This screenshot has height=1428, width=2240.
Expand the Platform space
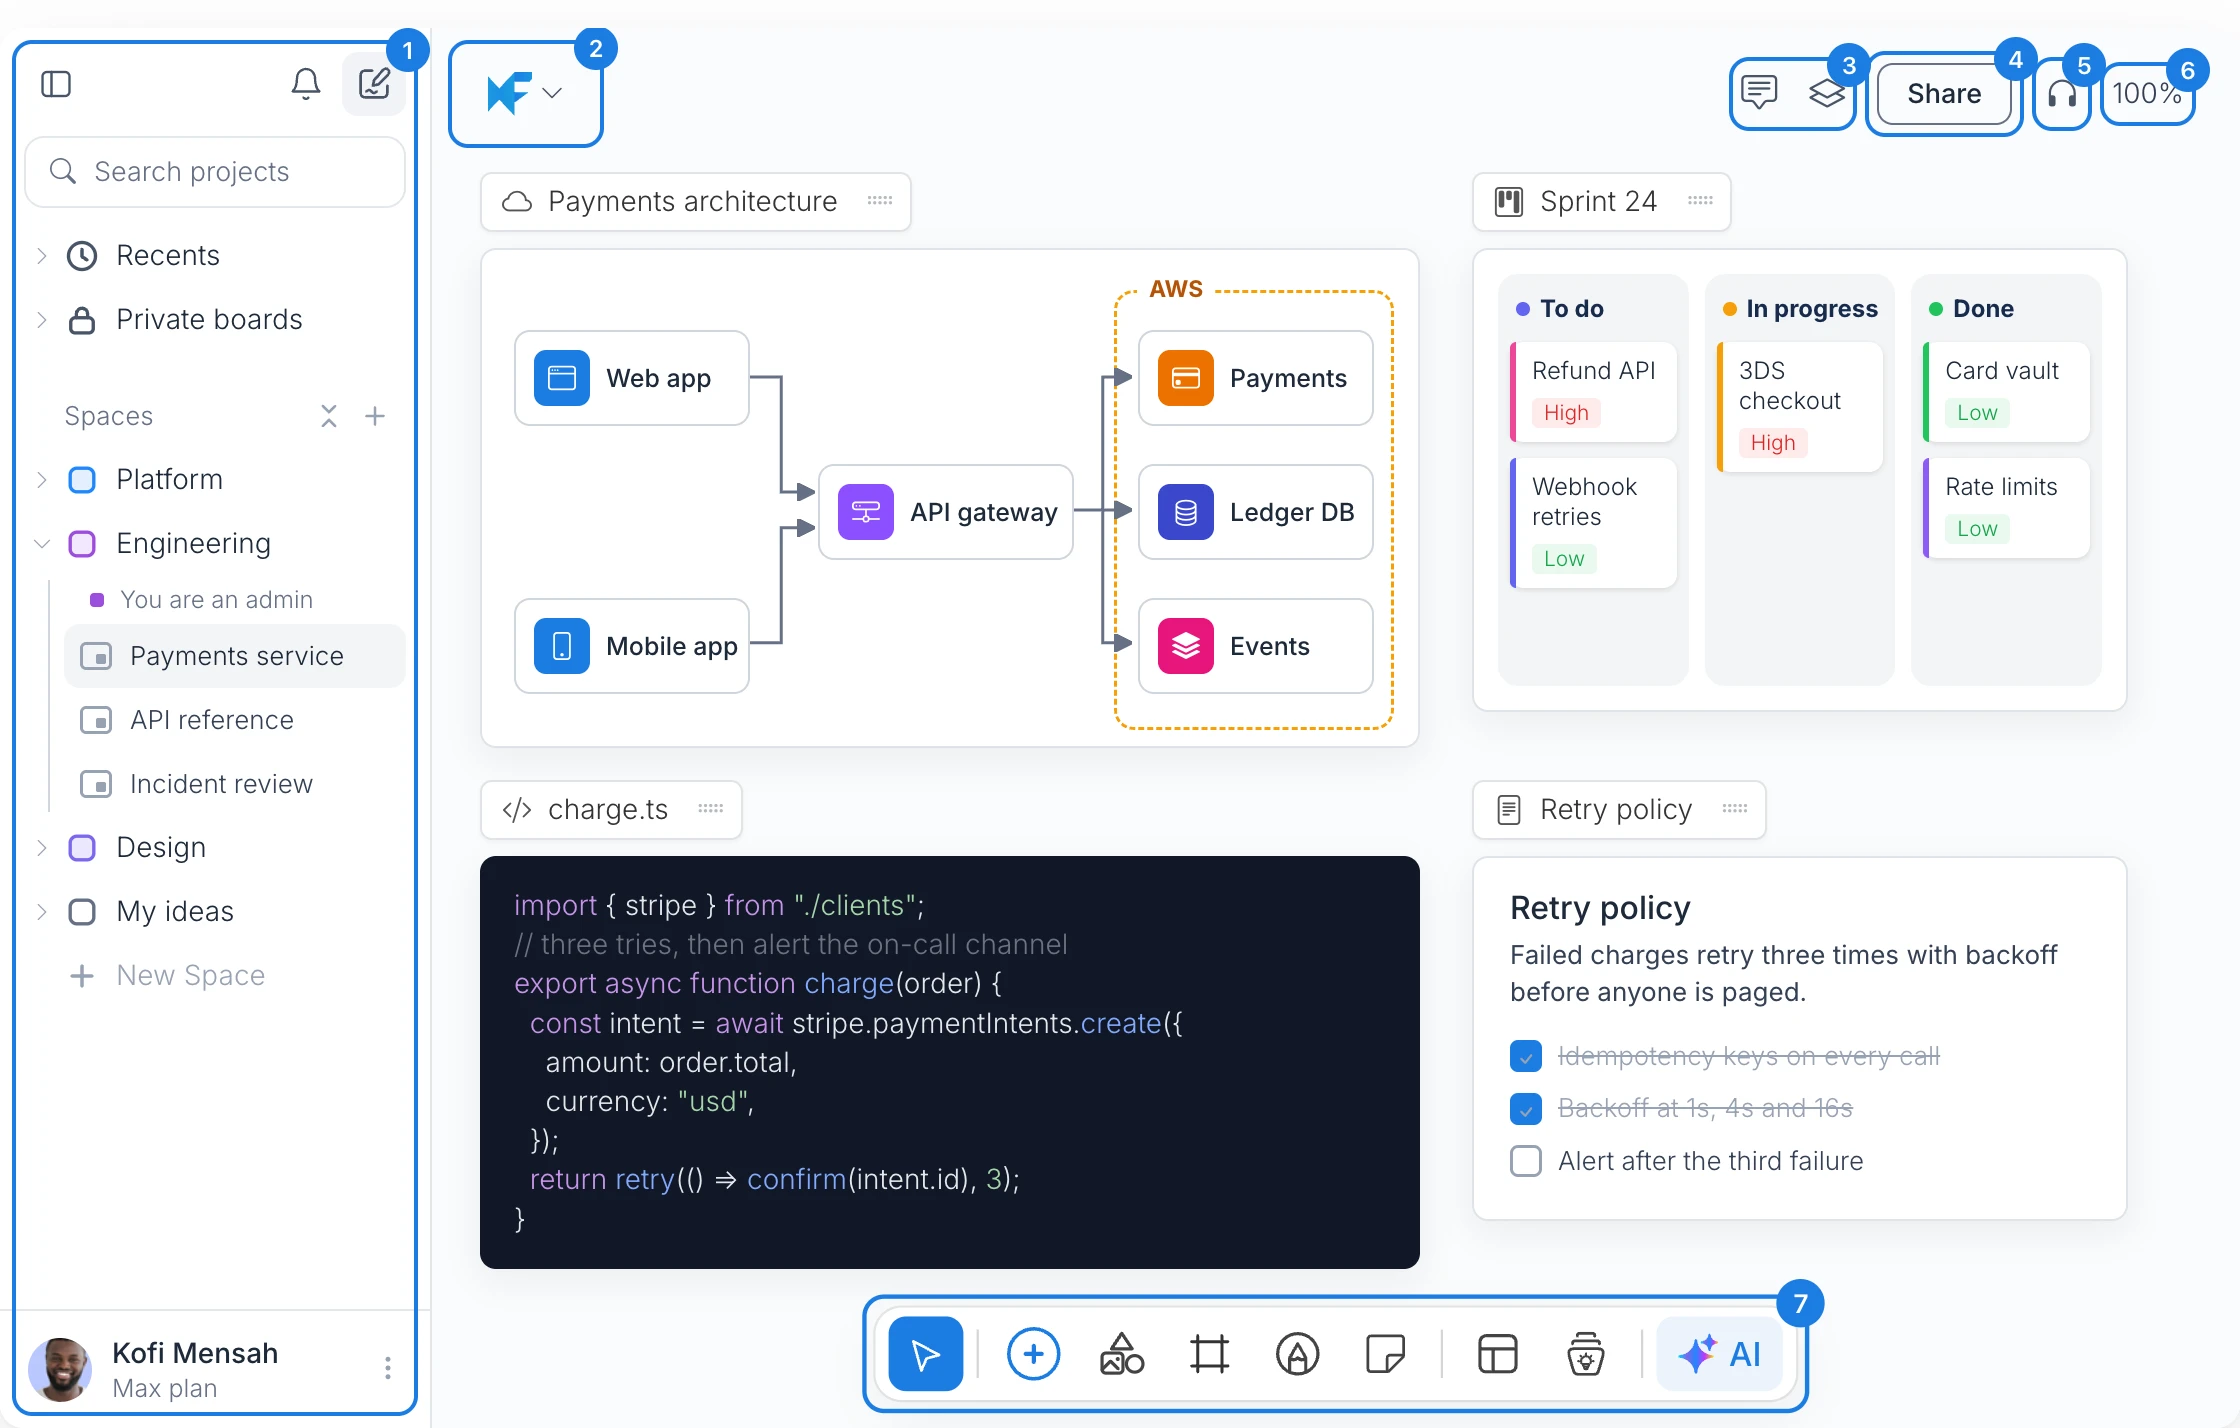[42, 480]
